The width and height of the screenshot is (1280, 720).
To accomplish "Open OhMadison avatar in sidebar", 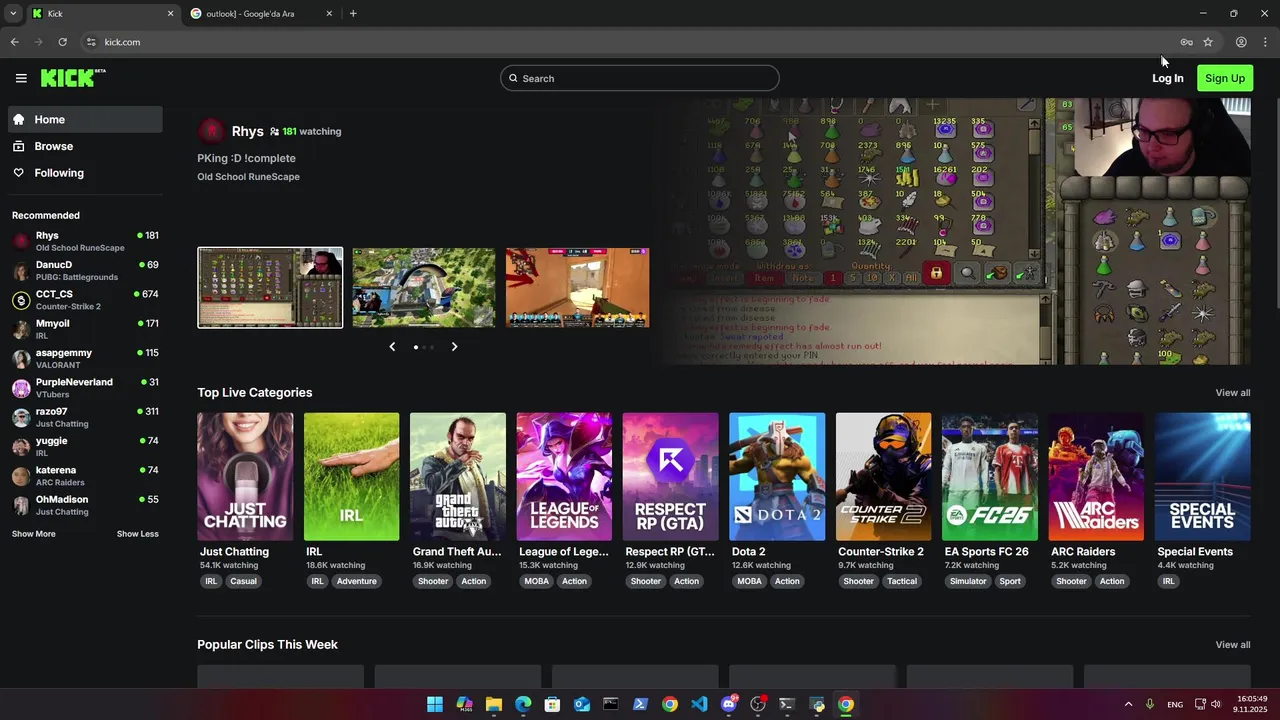I will 21,505.
